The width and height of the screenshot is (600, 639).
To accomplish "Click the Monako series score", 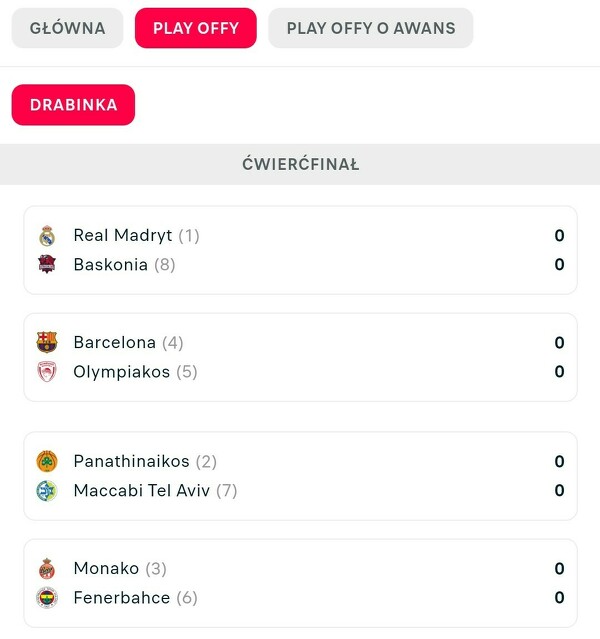I will tap(559, 569).
